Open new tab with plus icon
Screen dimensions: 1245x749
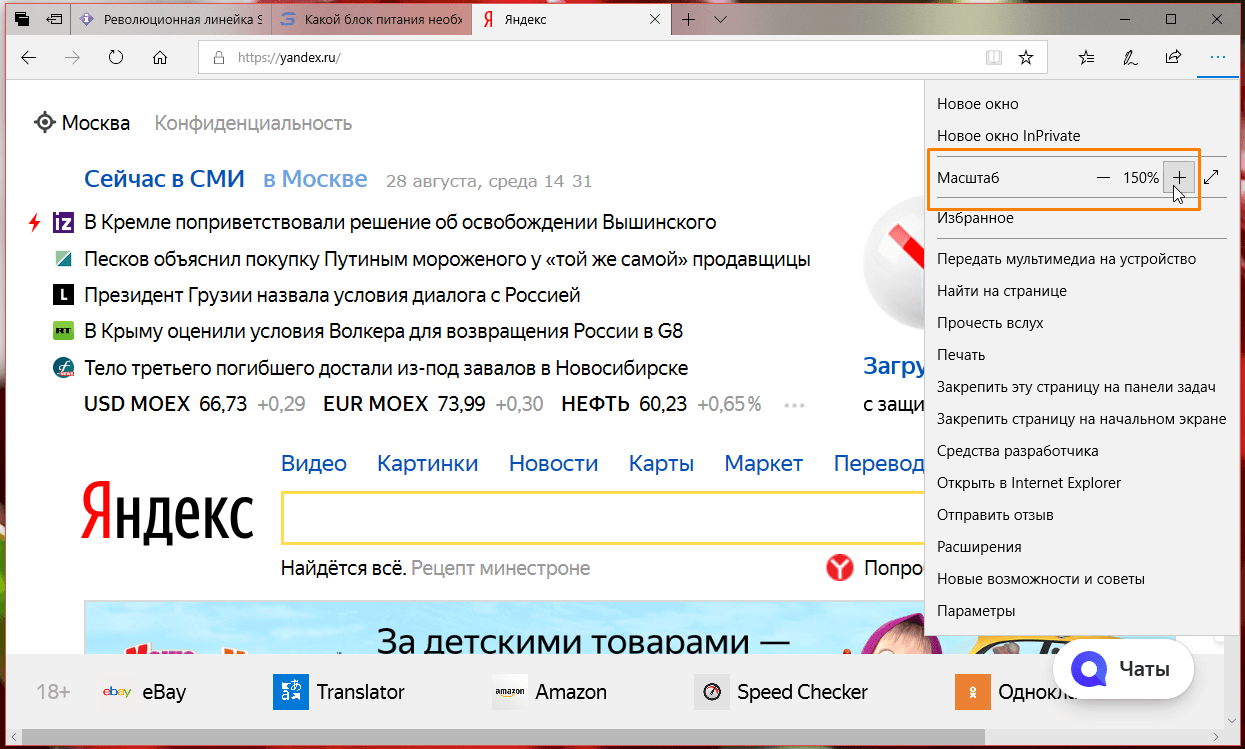pyautogui.click(x=689, y=19)
